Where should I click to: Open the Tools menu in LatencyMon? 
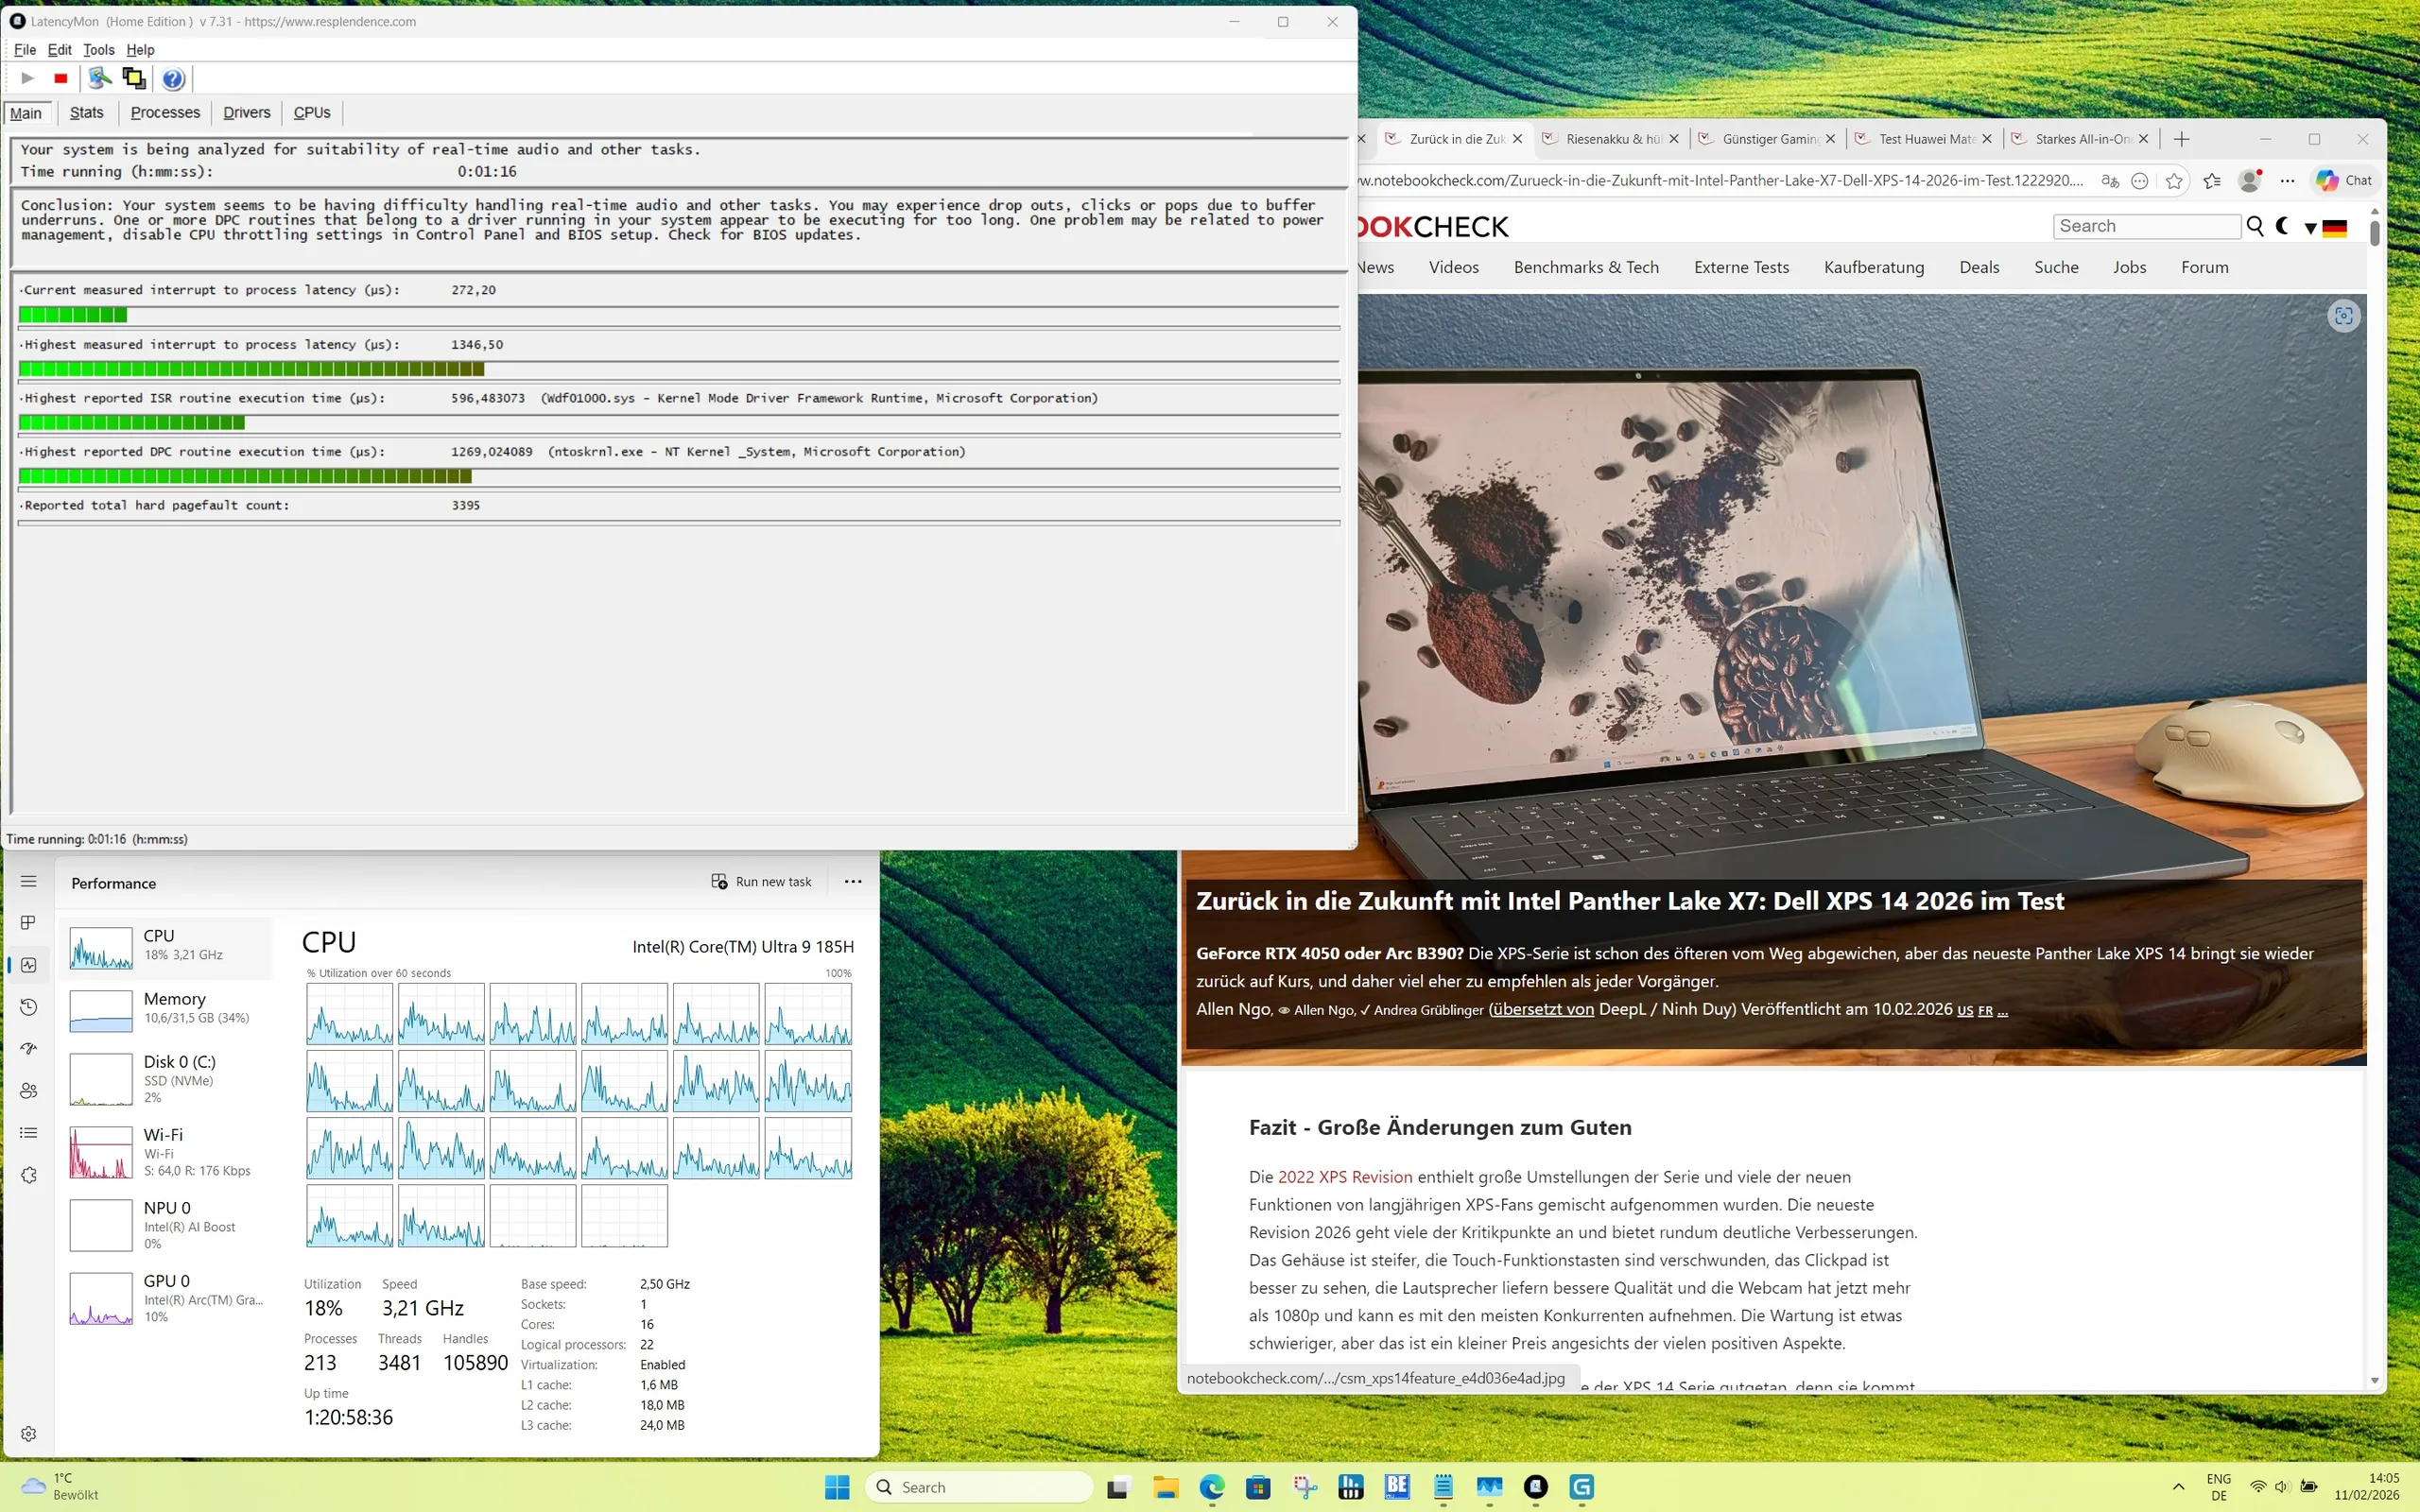98,50
